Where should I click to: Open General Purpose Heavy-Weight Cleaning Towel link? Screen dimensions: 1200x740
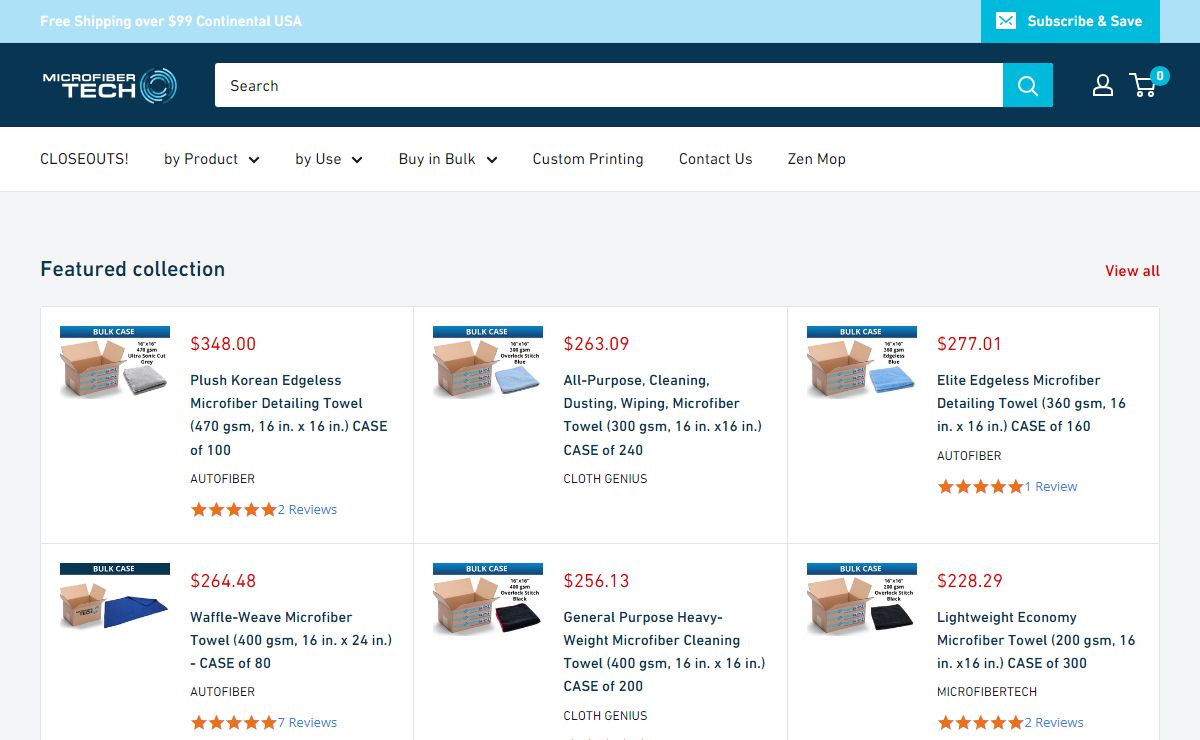664,652
